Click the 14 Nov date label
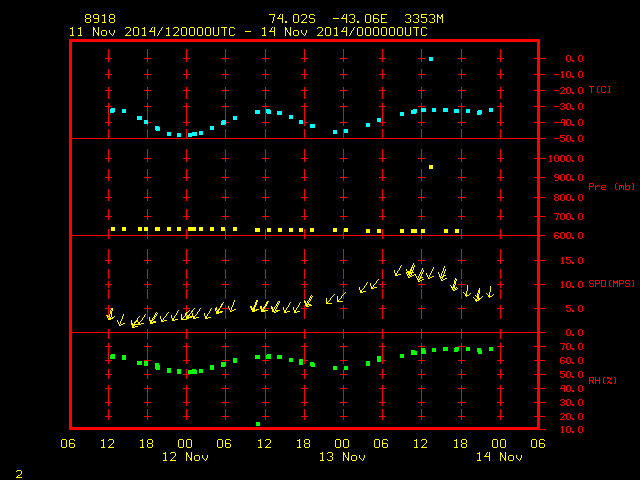This screenshot has width=640, height=480. pos(499,457)
